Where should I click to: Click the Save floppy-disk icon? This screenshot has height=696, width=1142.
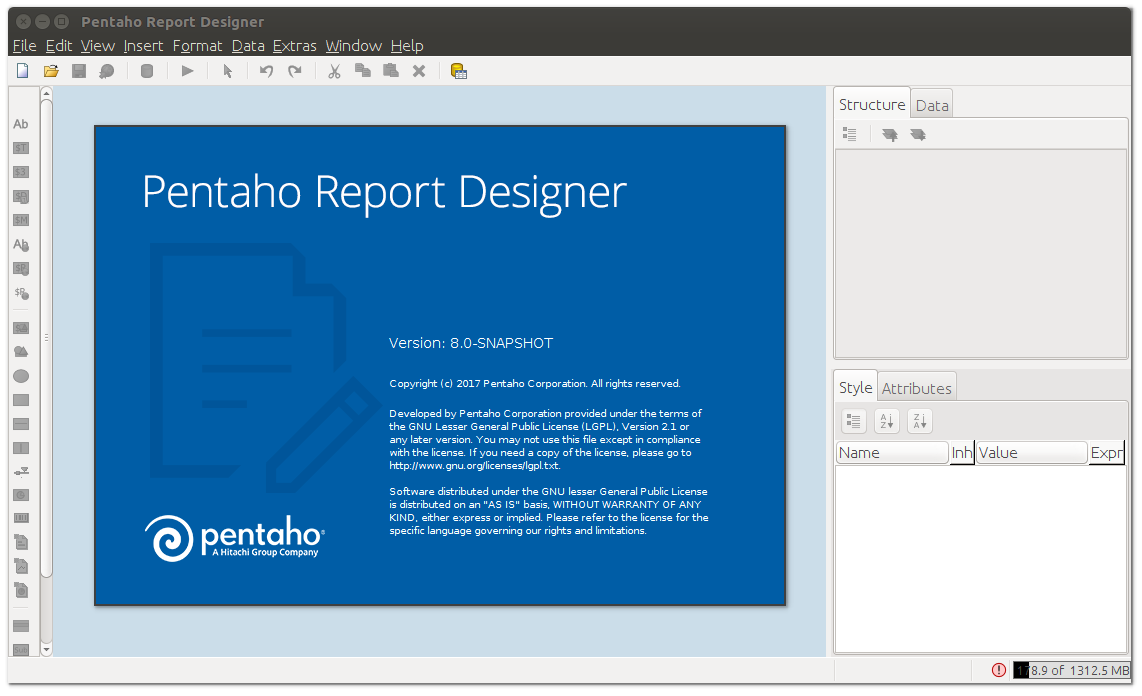(x=79, y=71)
